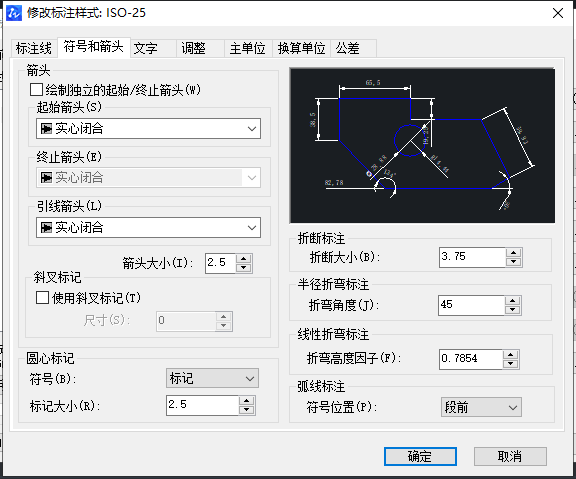
Task: Expand the 引线箭头 dropdown
Action: [x=148, y=228]
